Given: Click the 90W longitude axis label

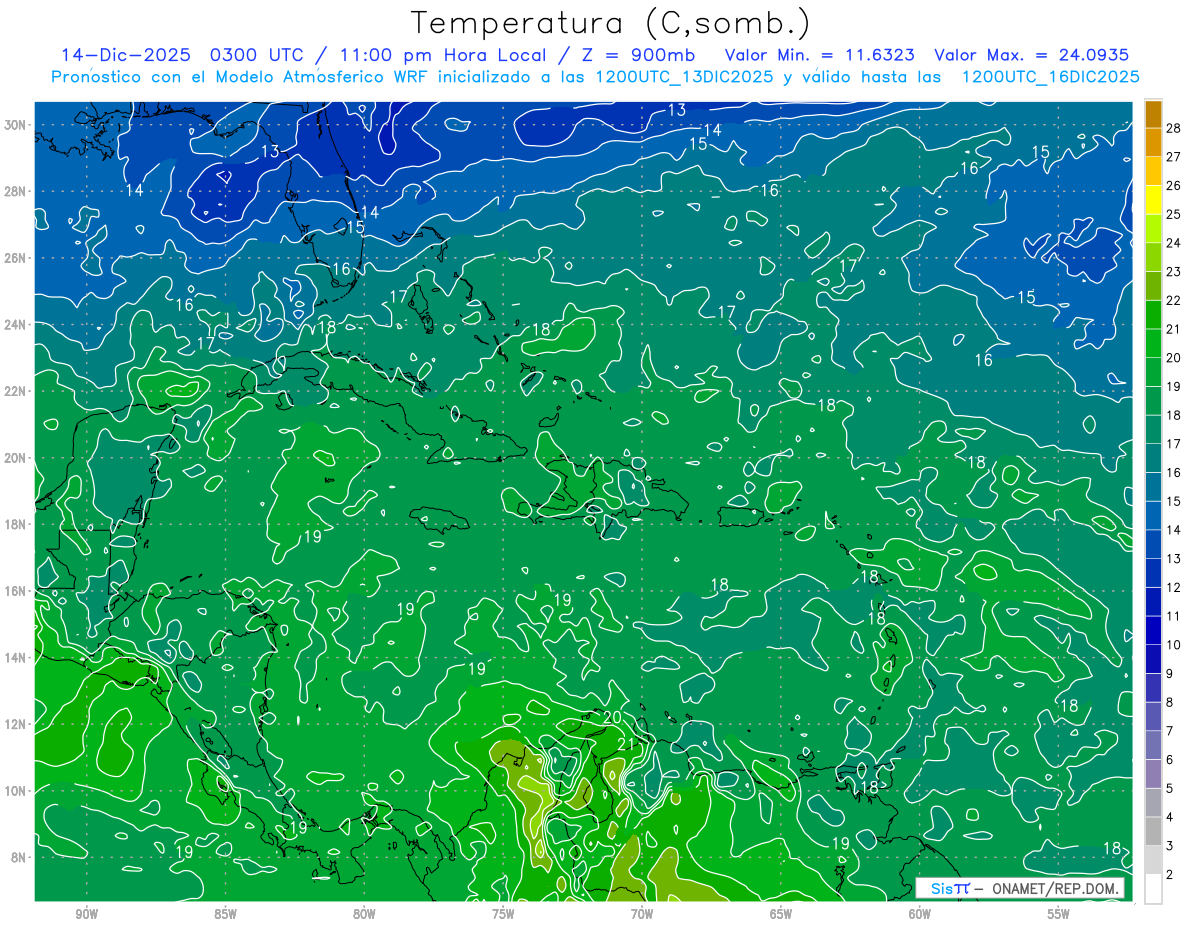Looking at the screenshot, I should [x=86, y=915].
